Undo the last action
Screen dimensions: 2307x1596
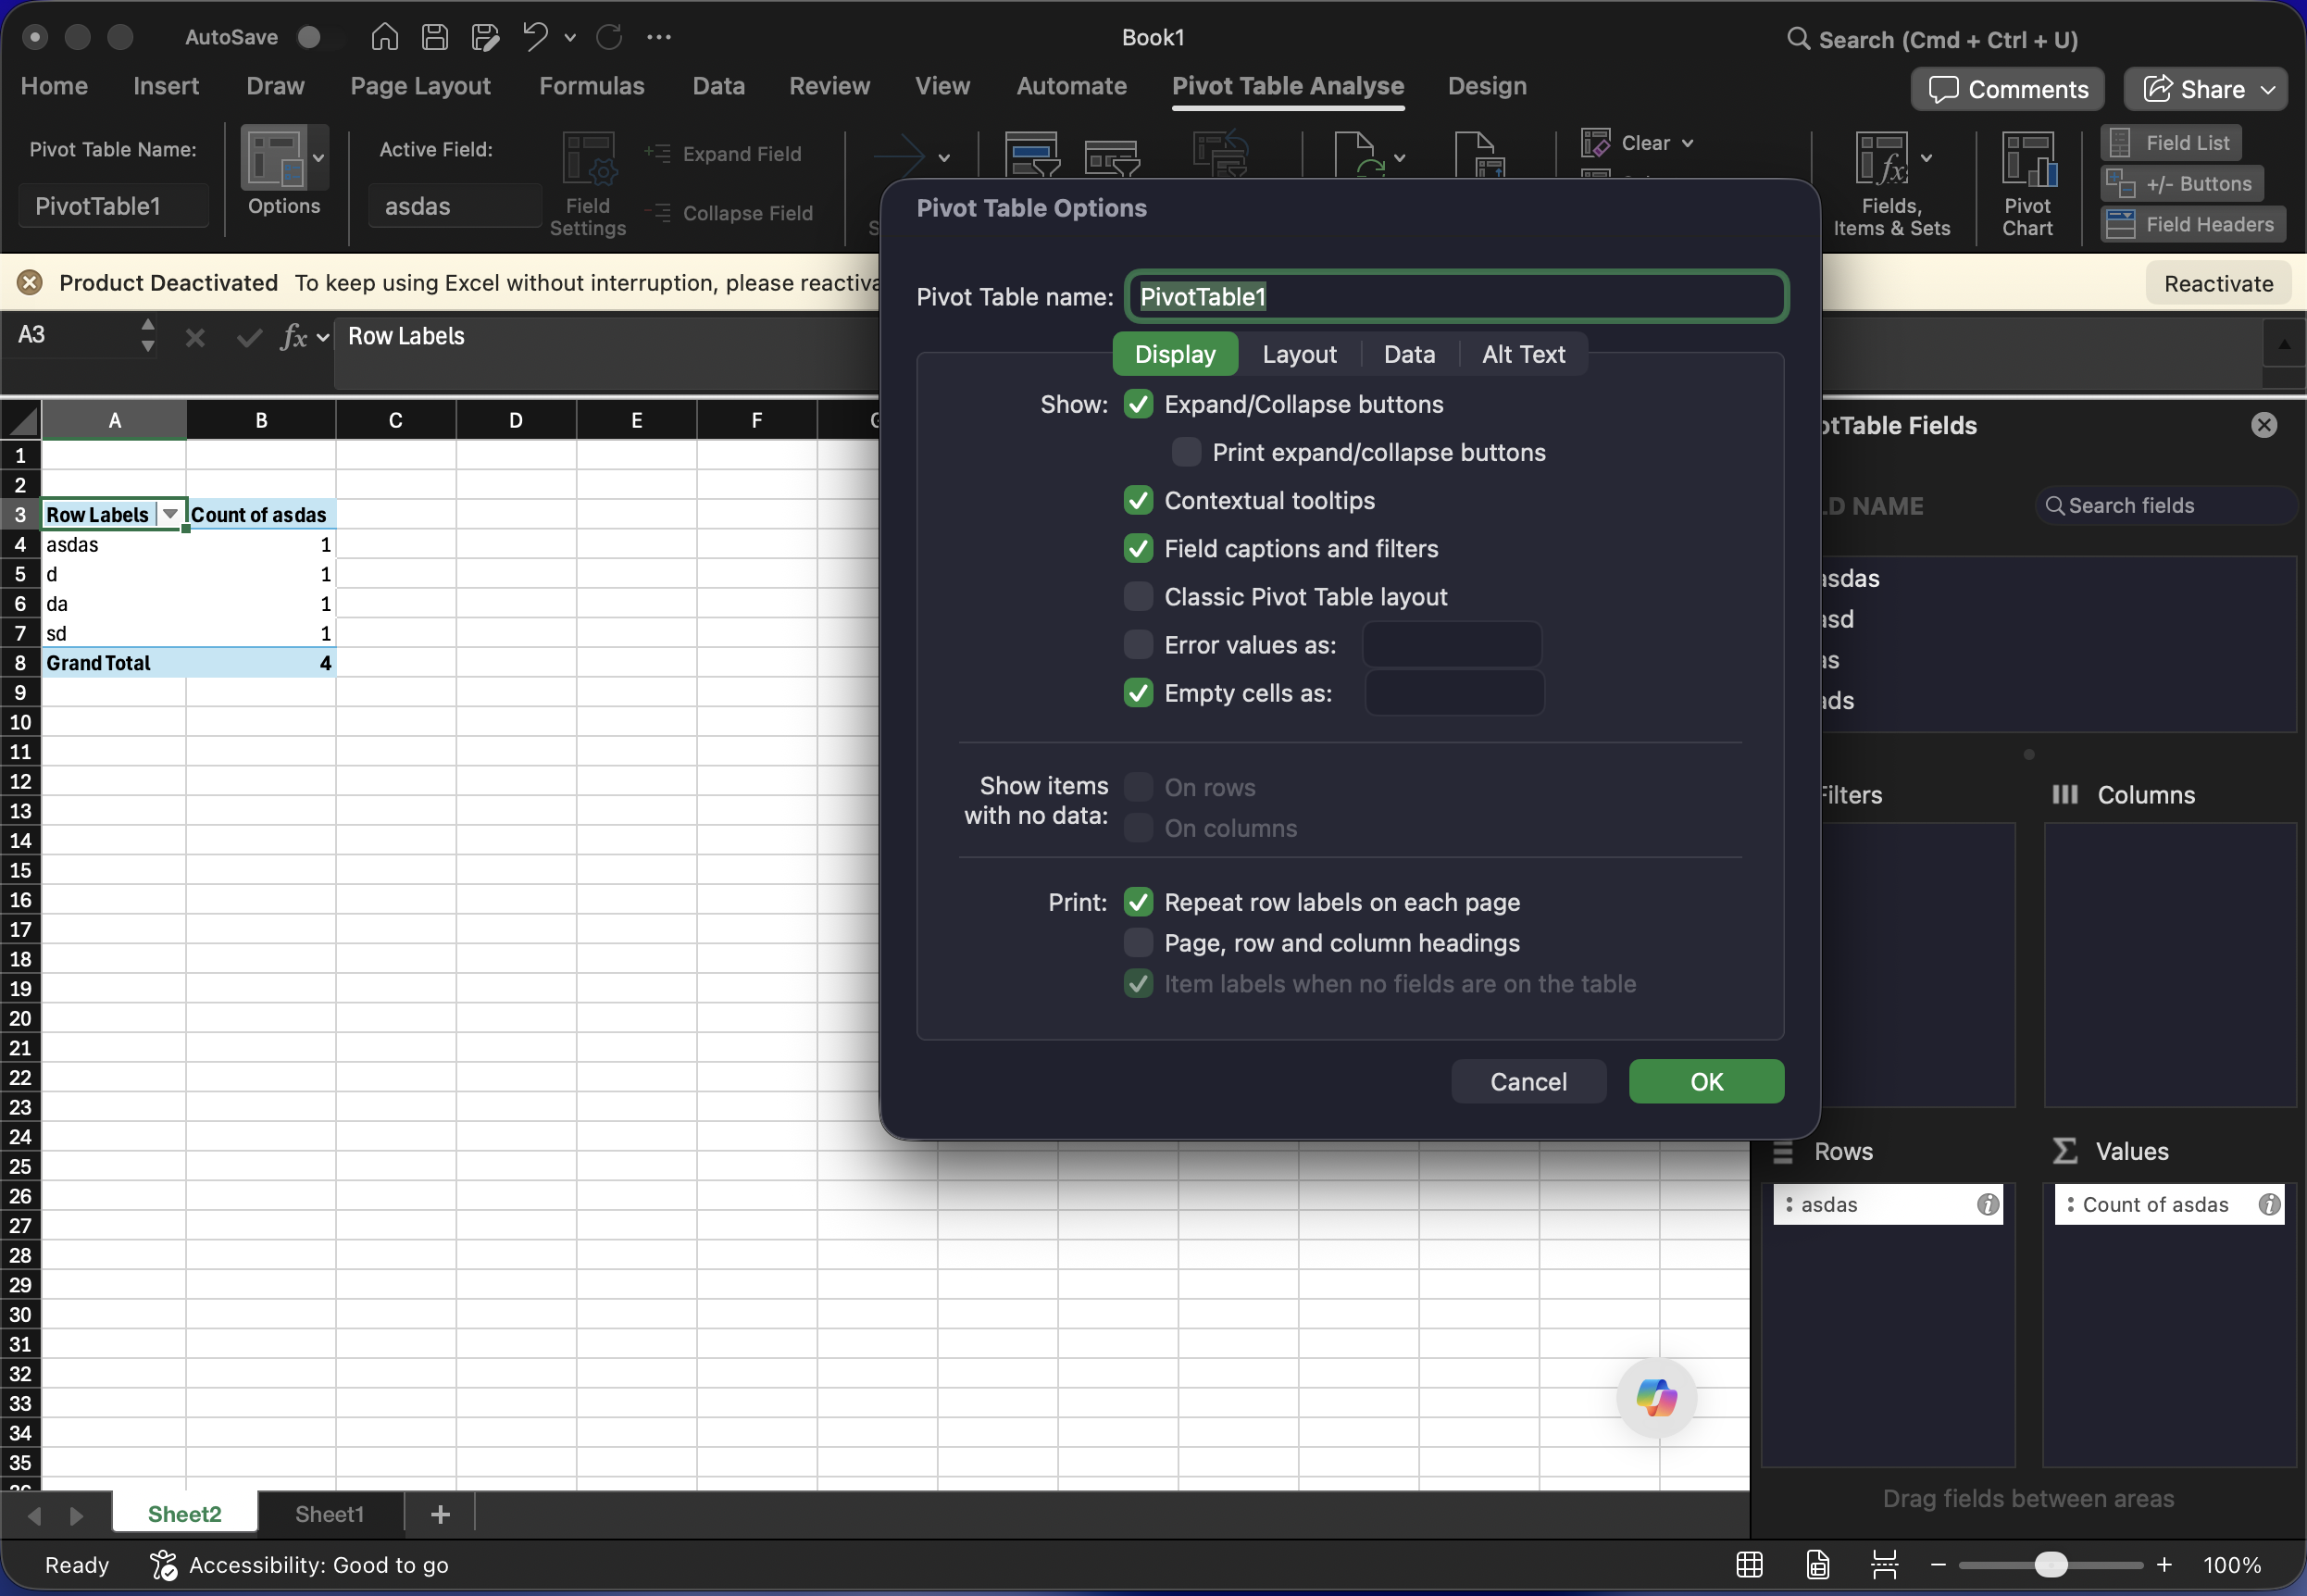click(535, 37)
